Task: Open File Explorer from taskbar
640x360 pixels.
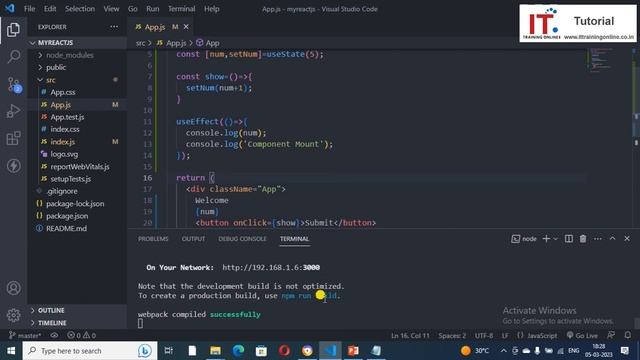Action: [x=216, y=351]
